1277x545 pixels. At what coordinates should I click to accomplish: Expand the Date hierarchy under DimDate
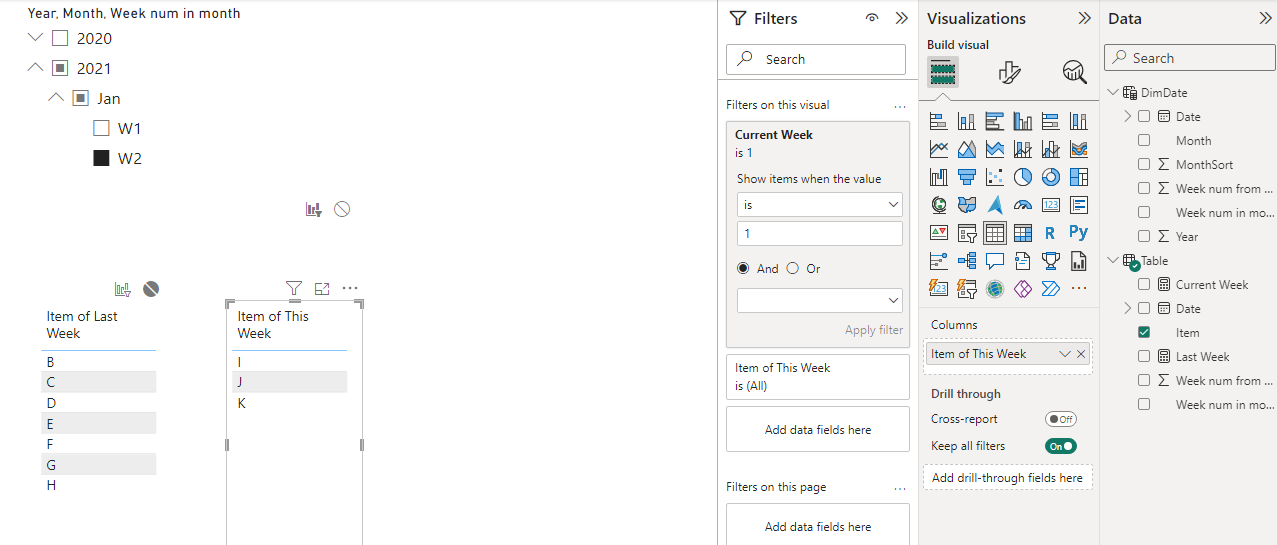coord(1128,117)
